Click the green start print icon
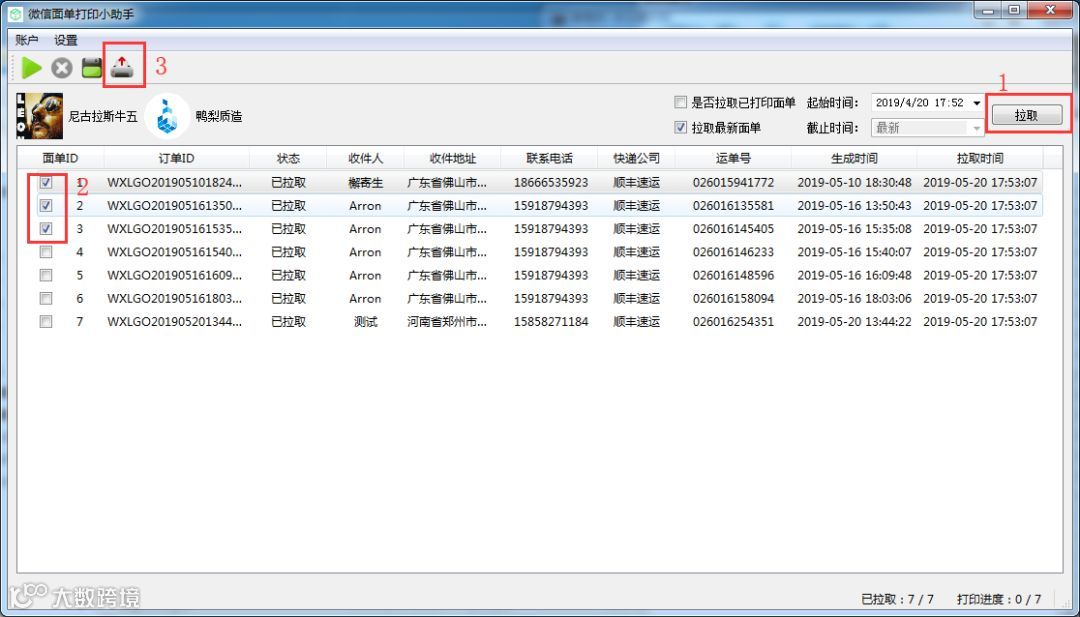Viewport: 1080px width, 617px height. click(x=31, y=67)
